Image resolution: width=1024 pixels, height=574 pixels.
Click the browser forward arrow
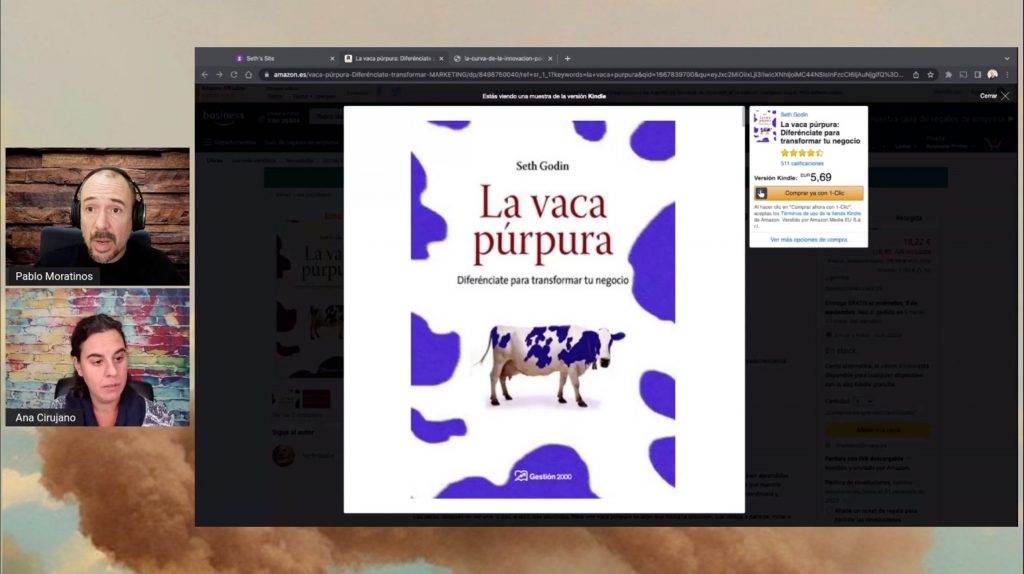(x=219, y=74)
